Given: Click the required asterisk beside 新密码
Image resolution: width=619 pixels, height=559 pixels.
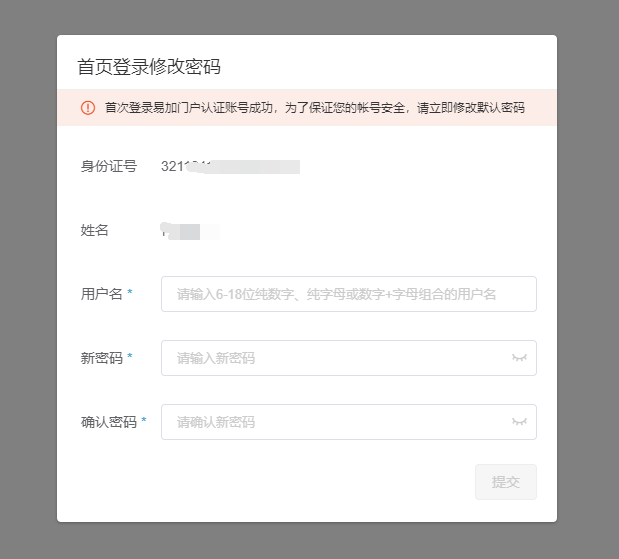Looking at the screenshot, I should [130, 358].
